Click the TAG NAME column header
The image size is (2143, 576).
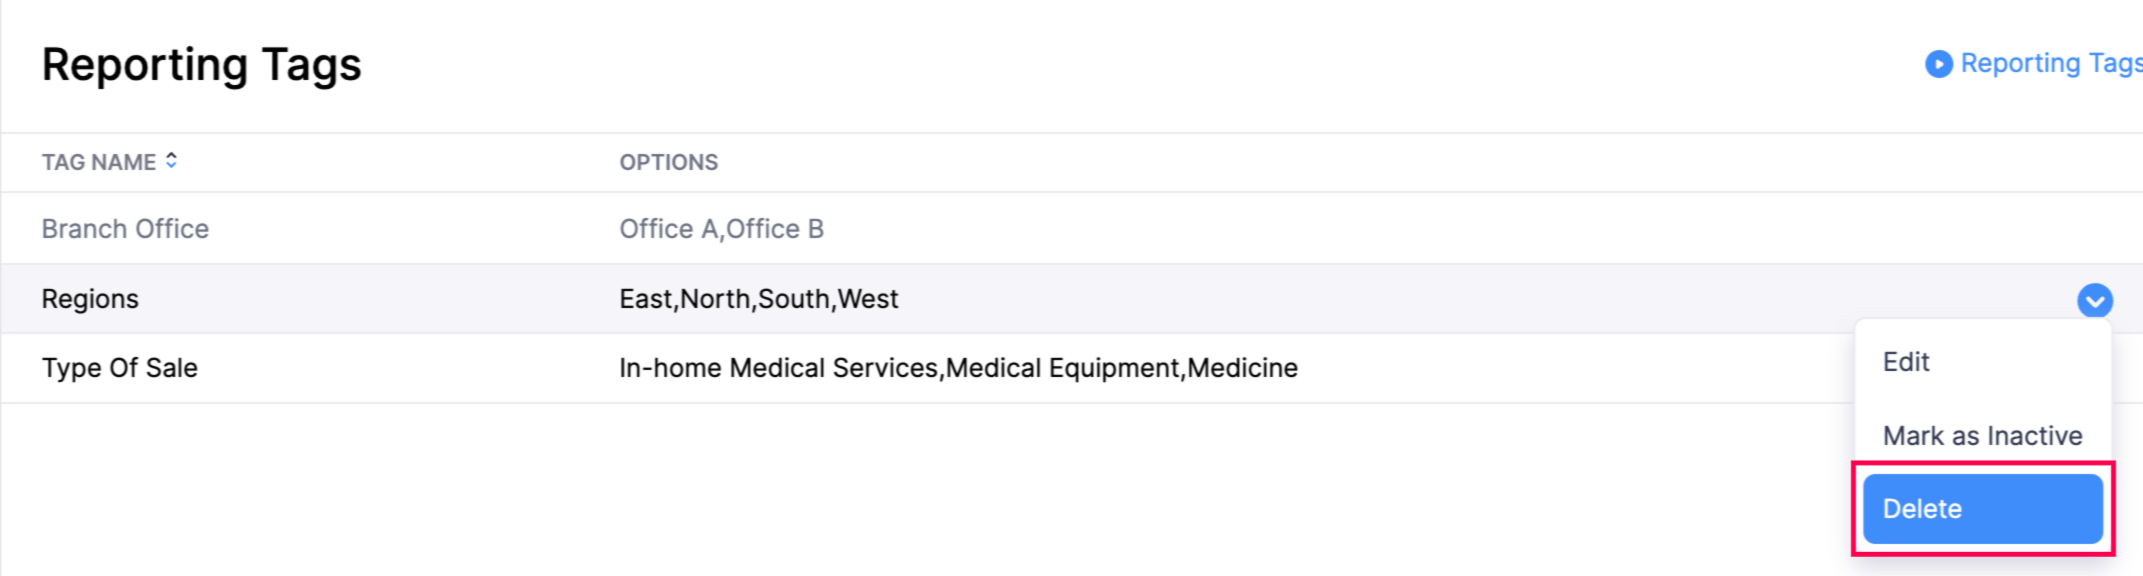98,162
